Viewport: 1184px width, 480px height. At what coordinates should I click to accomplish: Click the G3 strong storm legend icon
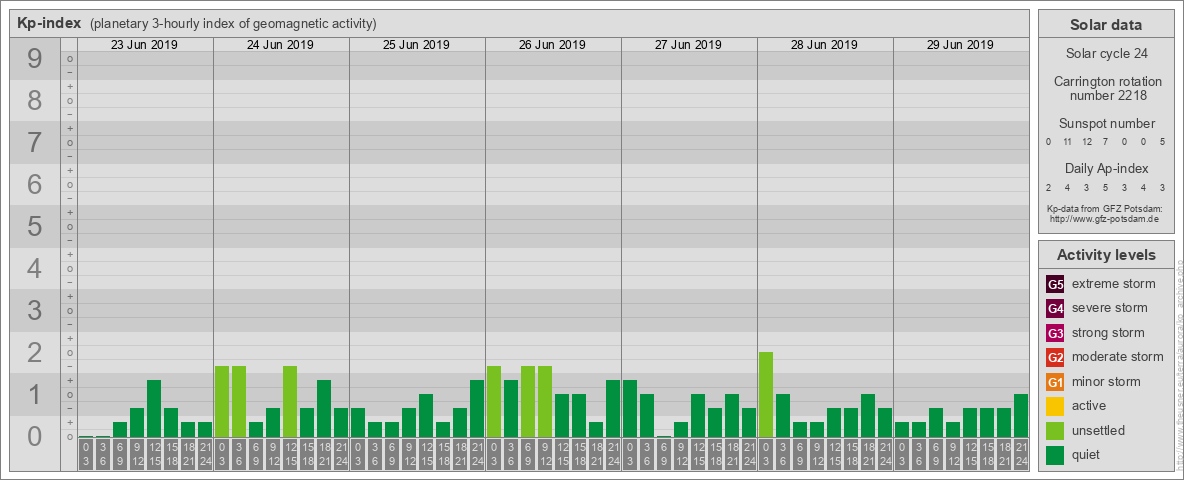pyautogui.click(x=1055, y=333)
